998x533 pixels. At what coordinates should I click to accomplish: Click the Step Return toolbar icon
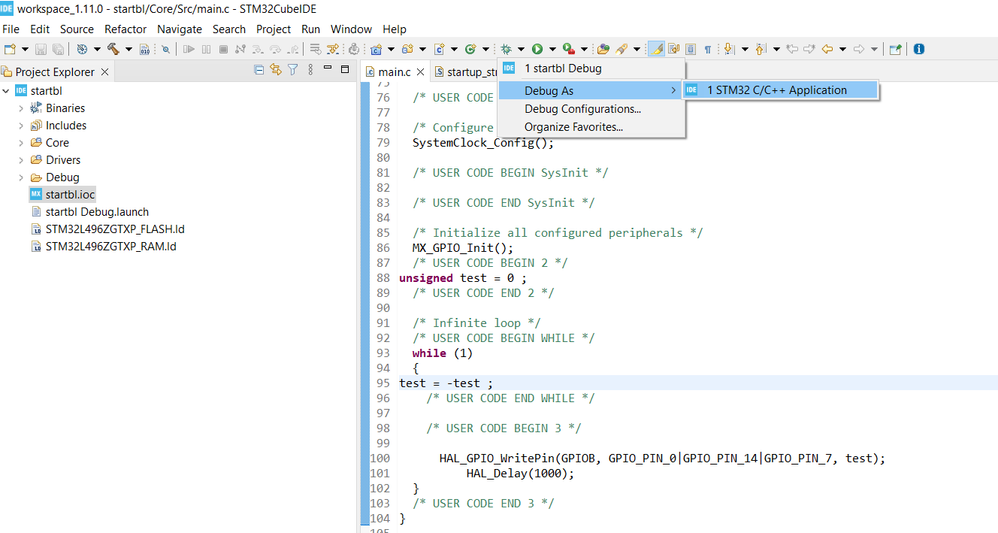click(293, 49)
